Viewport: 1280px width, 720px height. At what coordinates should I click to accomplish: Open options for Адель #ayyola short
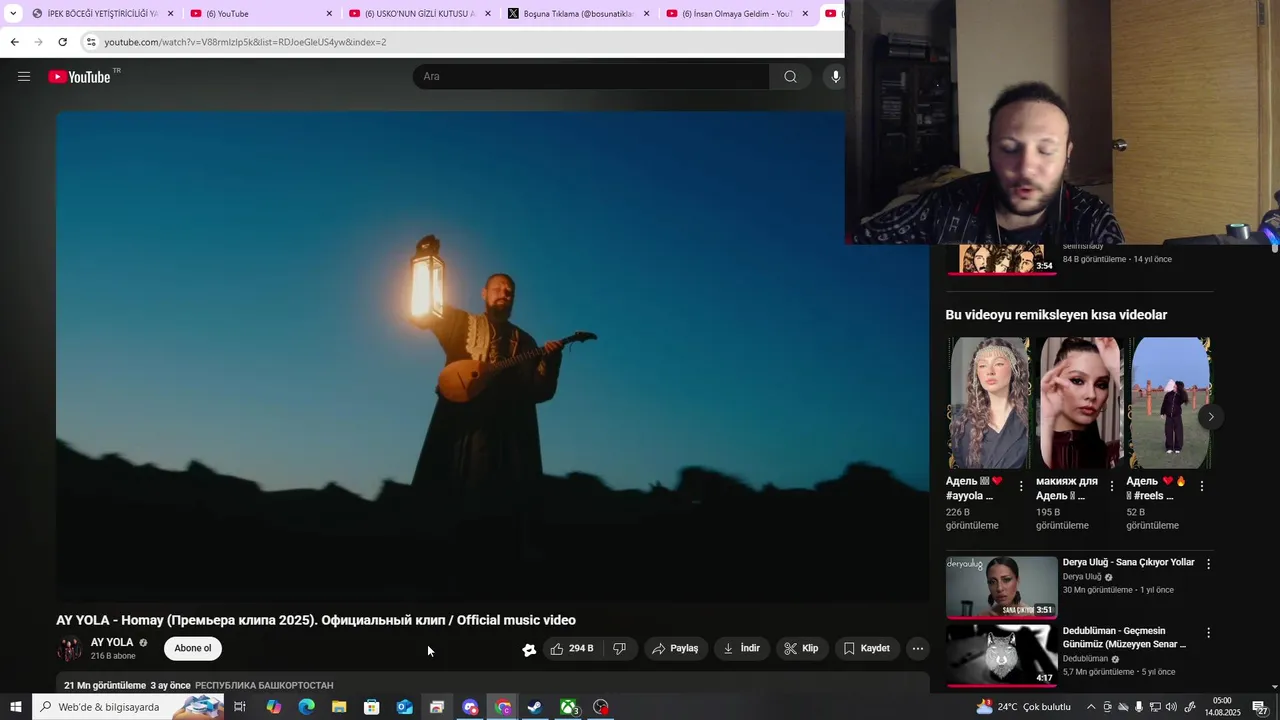click(1021, 486)
